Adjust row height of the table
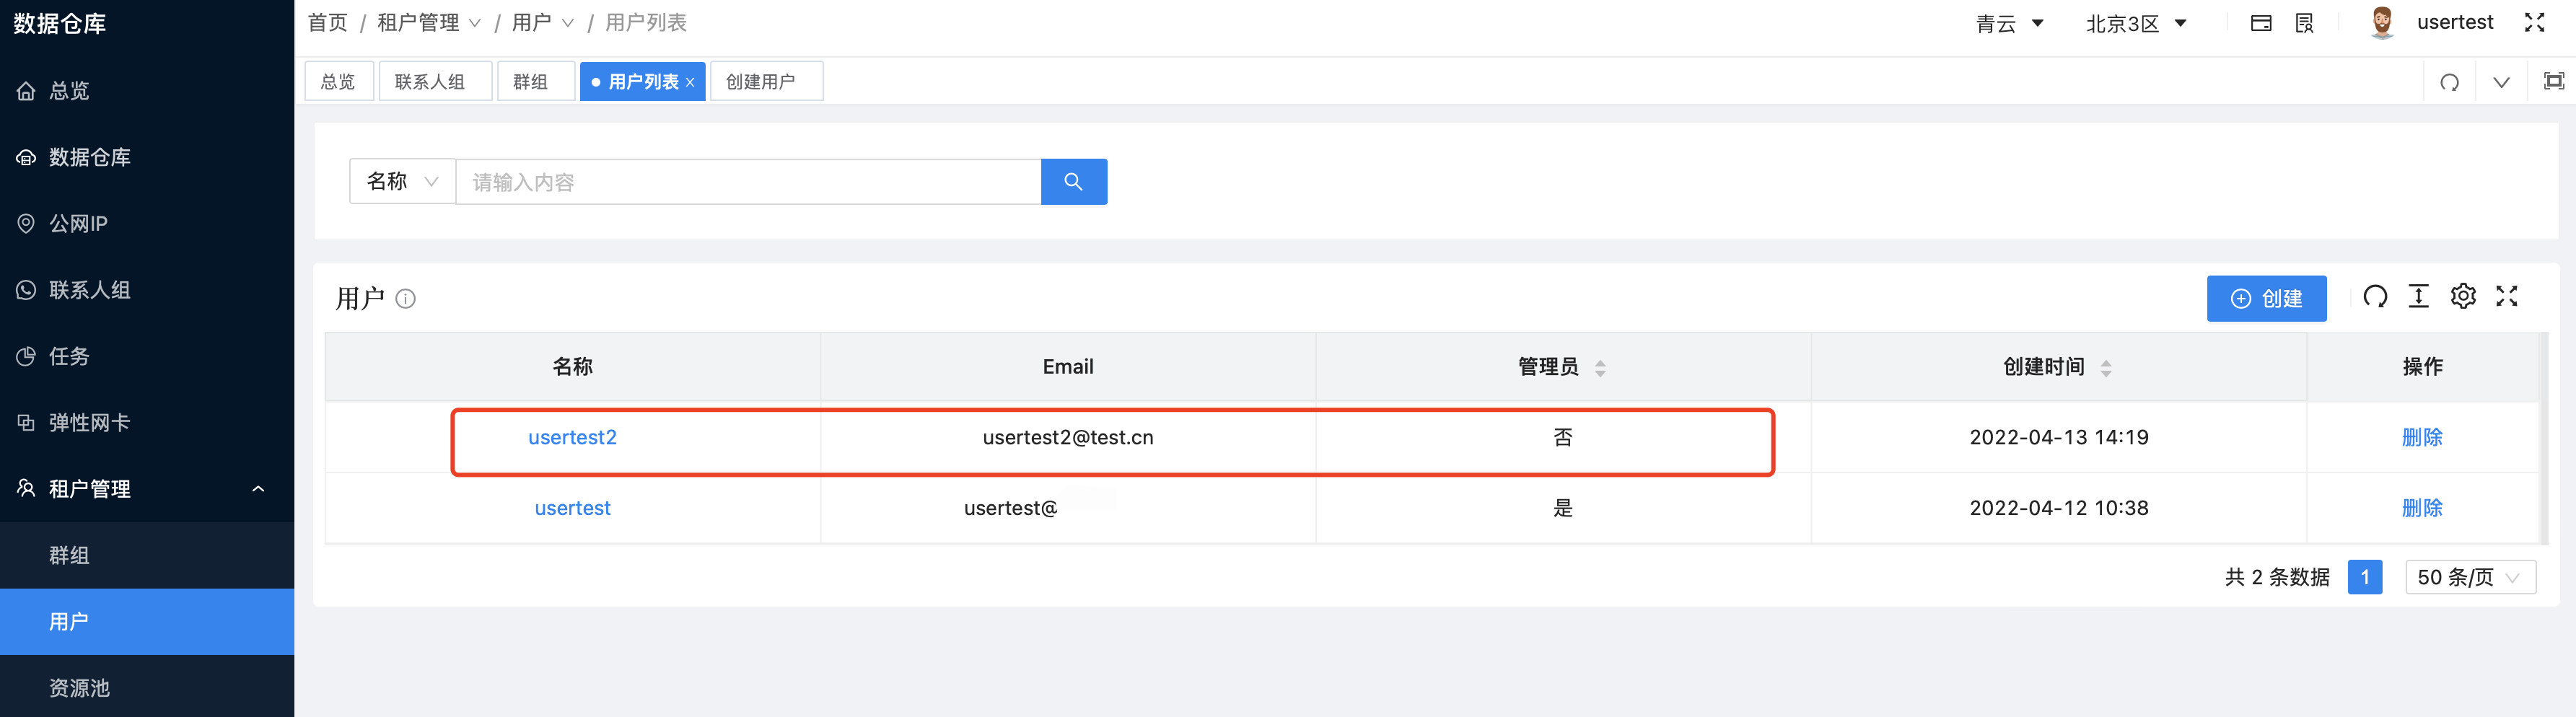The width and height of the screenshot is (2576, 717). click(2419, 296)
